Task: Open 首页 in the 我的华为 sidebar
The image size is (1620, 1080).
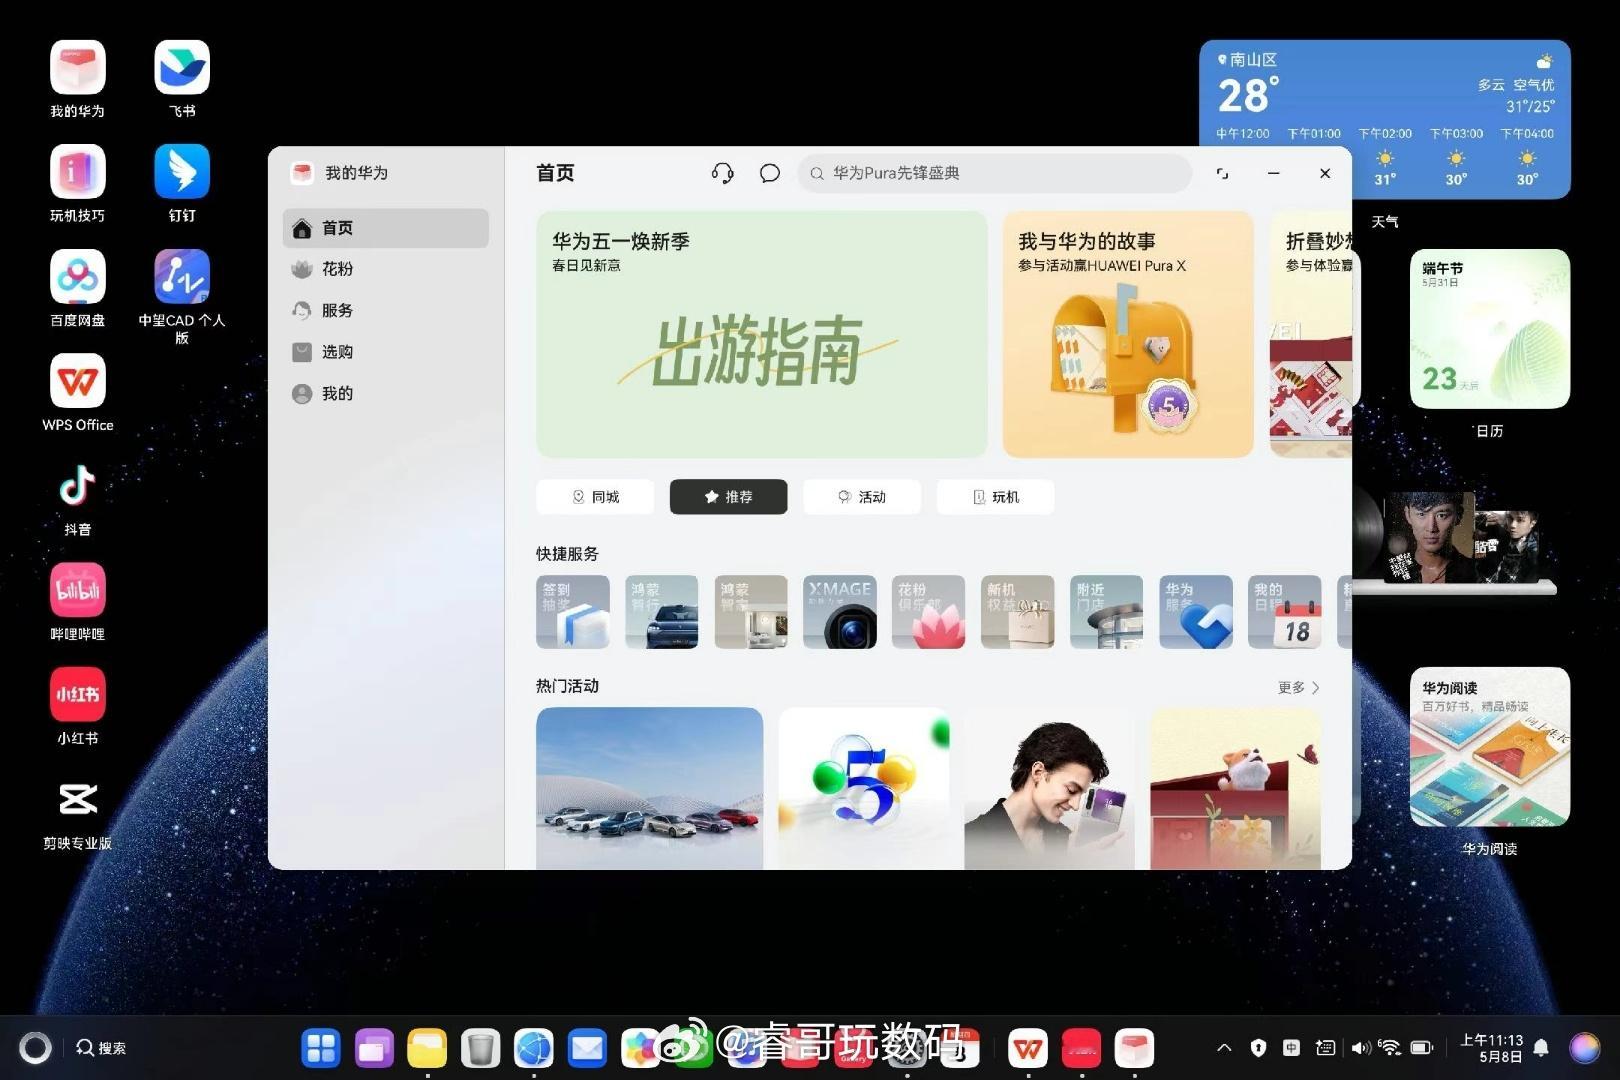Action: [386, 228]
